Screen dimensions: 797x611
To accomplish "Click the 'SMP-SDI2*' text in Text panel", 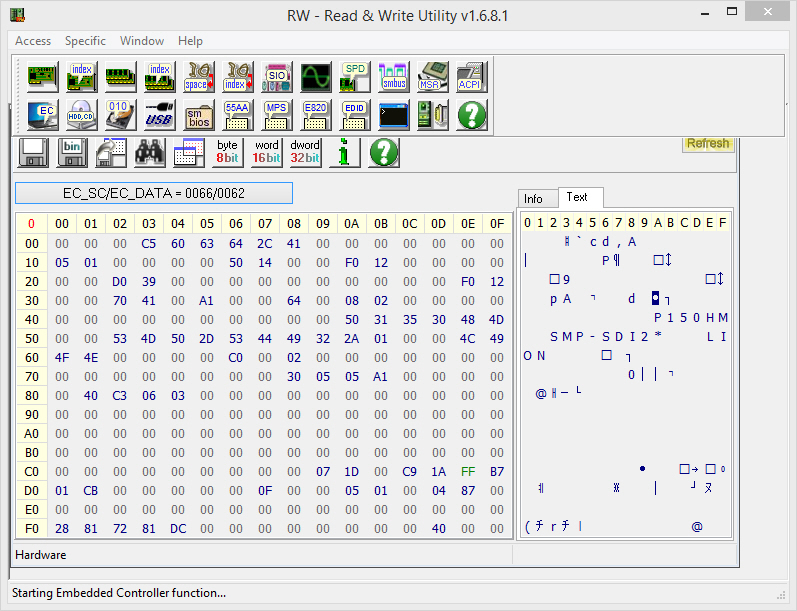I will point(606,337).
